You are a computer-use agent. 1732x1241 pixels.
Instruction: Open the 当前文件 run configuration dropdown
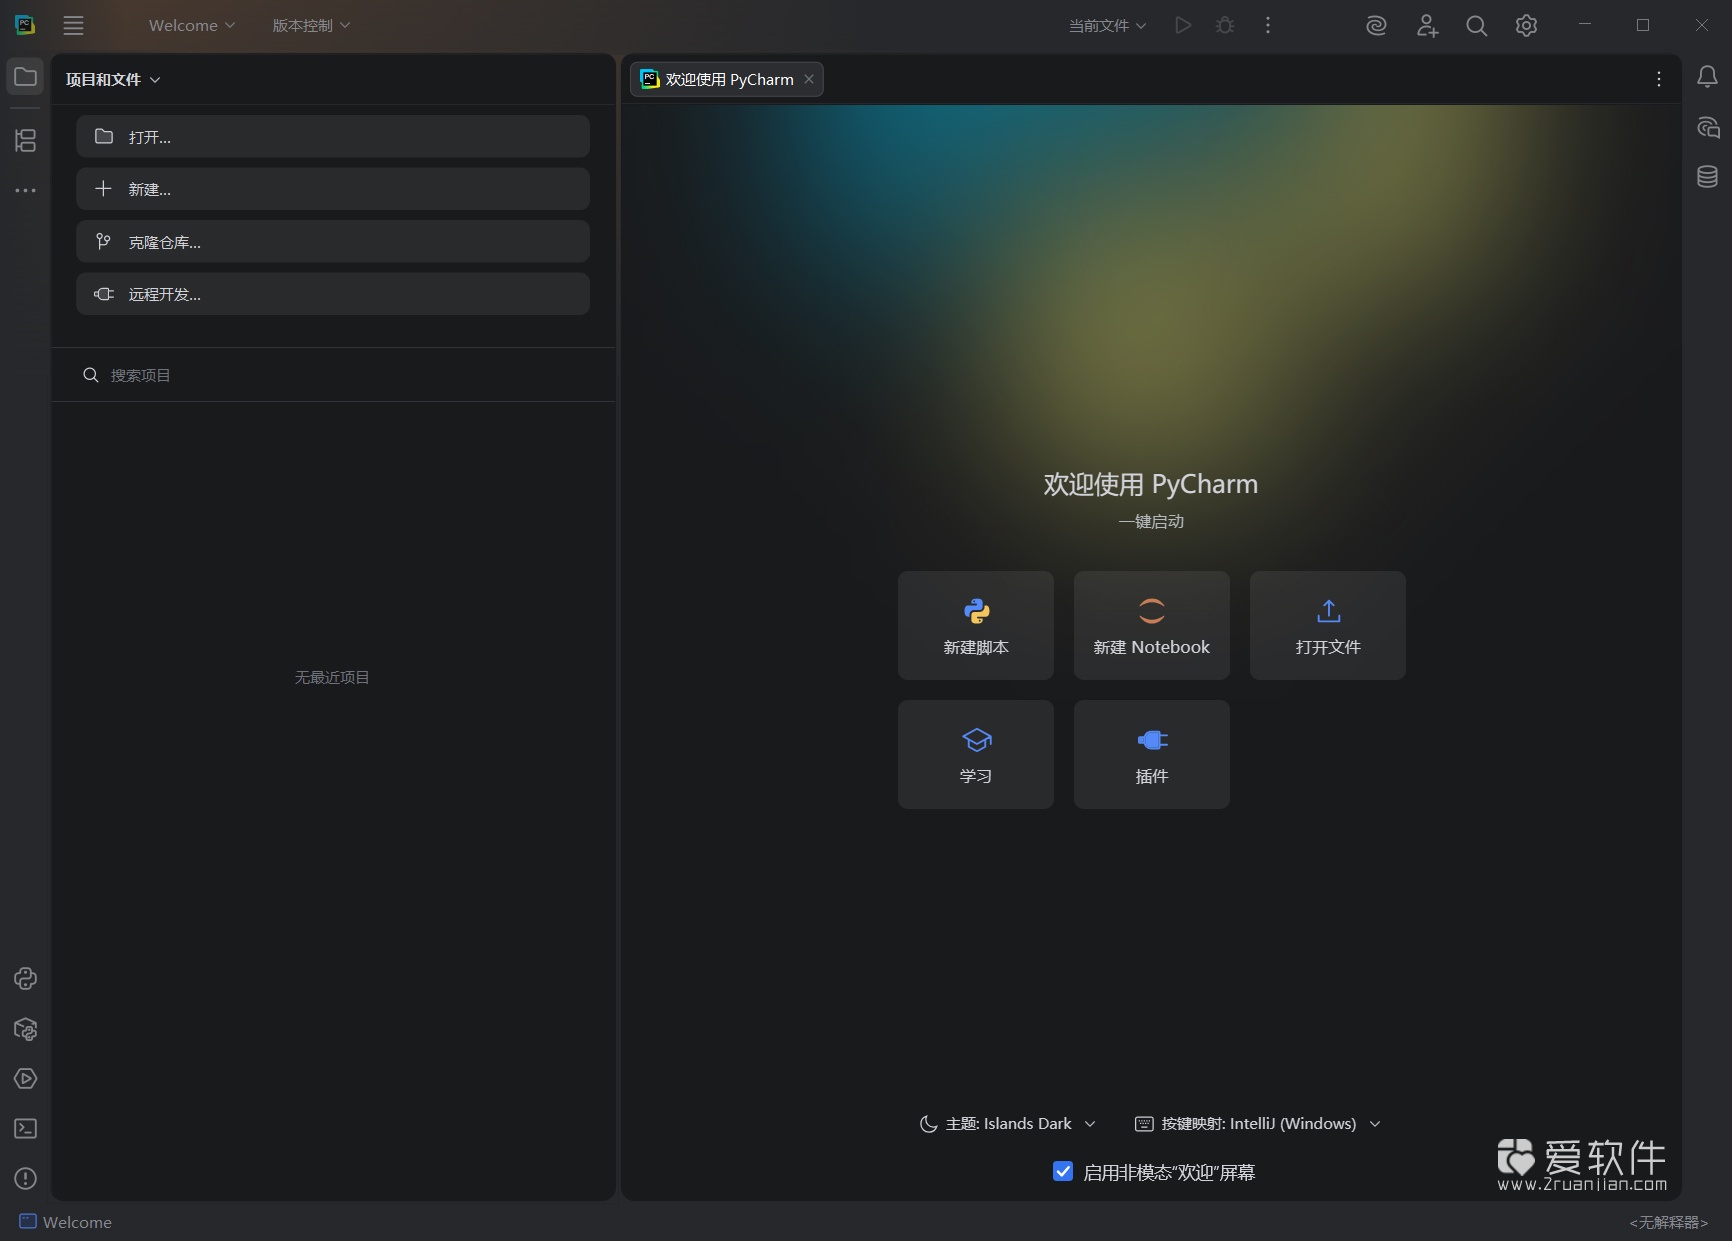(x=1105, y=25)
